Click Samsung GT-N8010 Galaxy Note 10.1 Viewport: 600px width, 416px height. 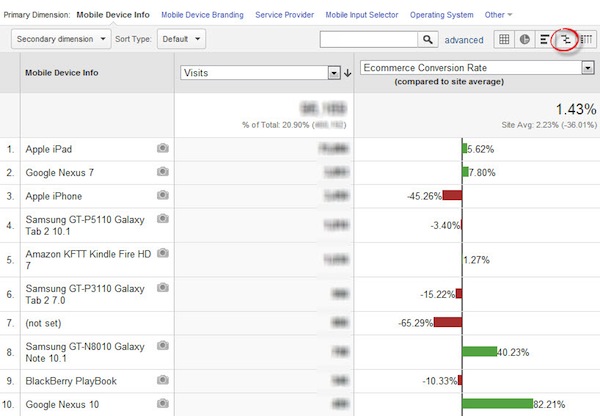click(x=85, y=352)
